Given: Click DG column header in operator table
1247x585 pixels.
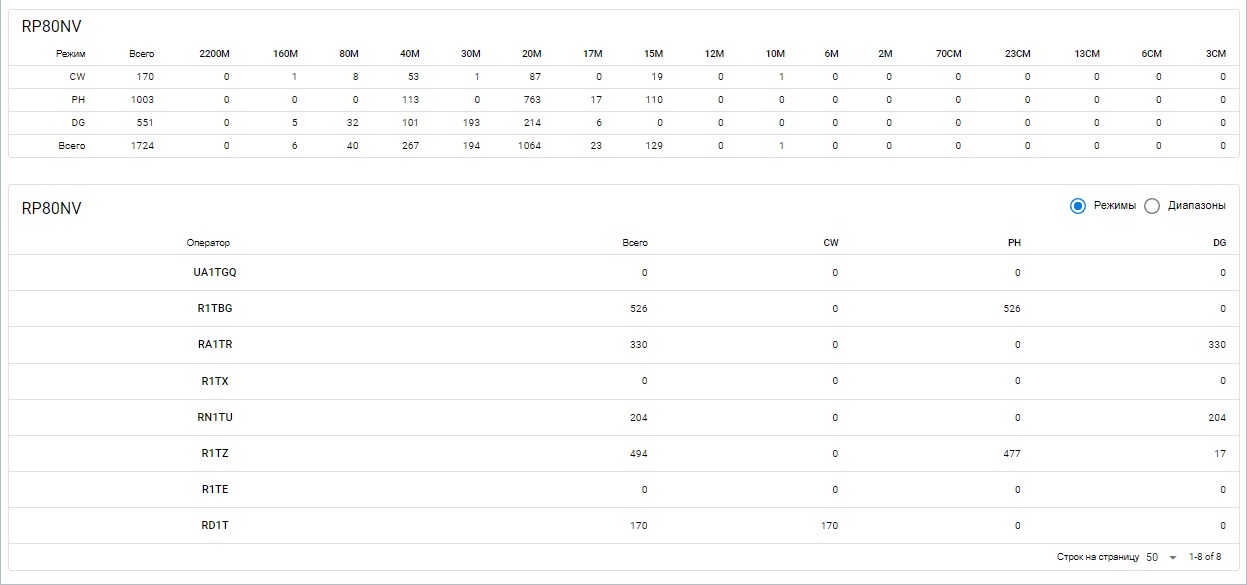Looking at the screenshot, I should [1219, 243].
